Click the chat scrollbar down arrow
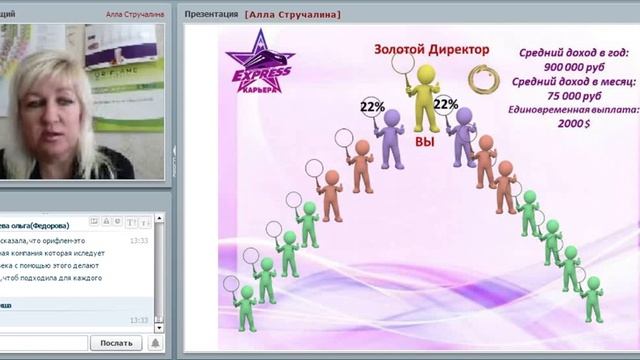This screenshot has height=360, width=640. (x=159, y=327)
